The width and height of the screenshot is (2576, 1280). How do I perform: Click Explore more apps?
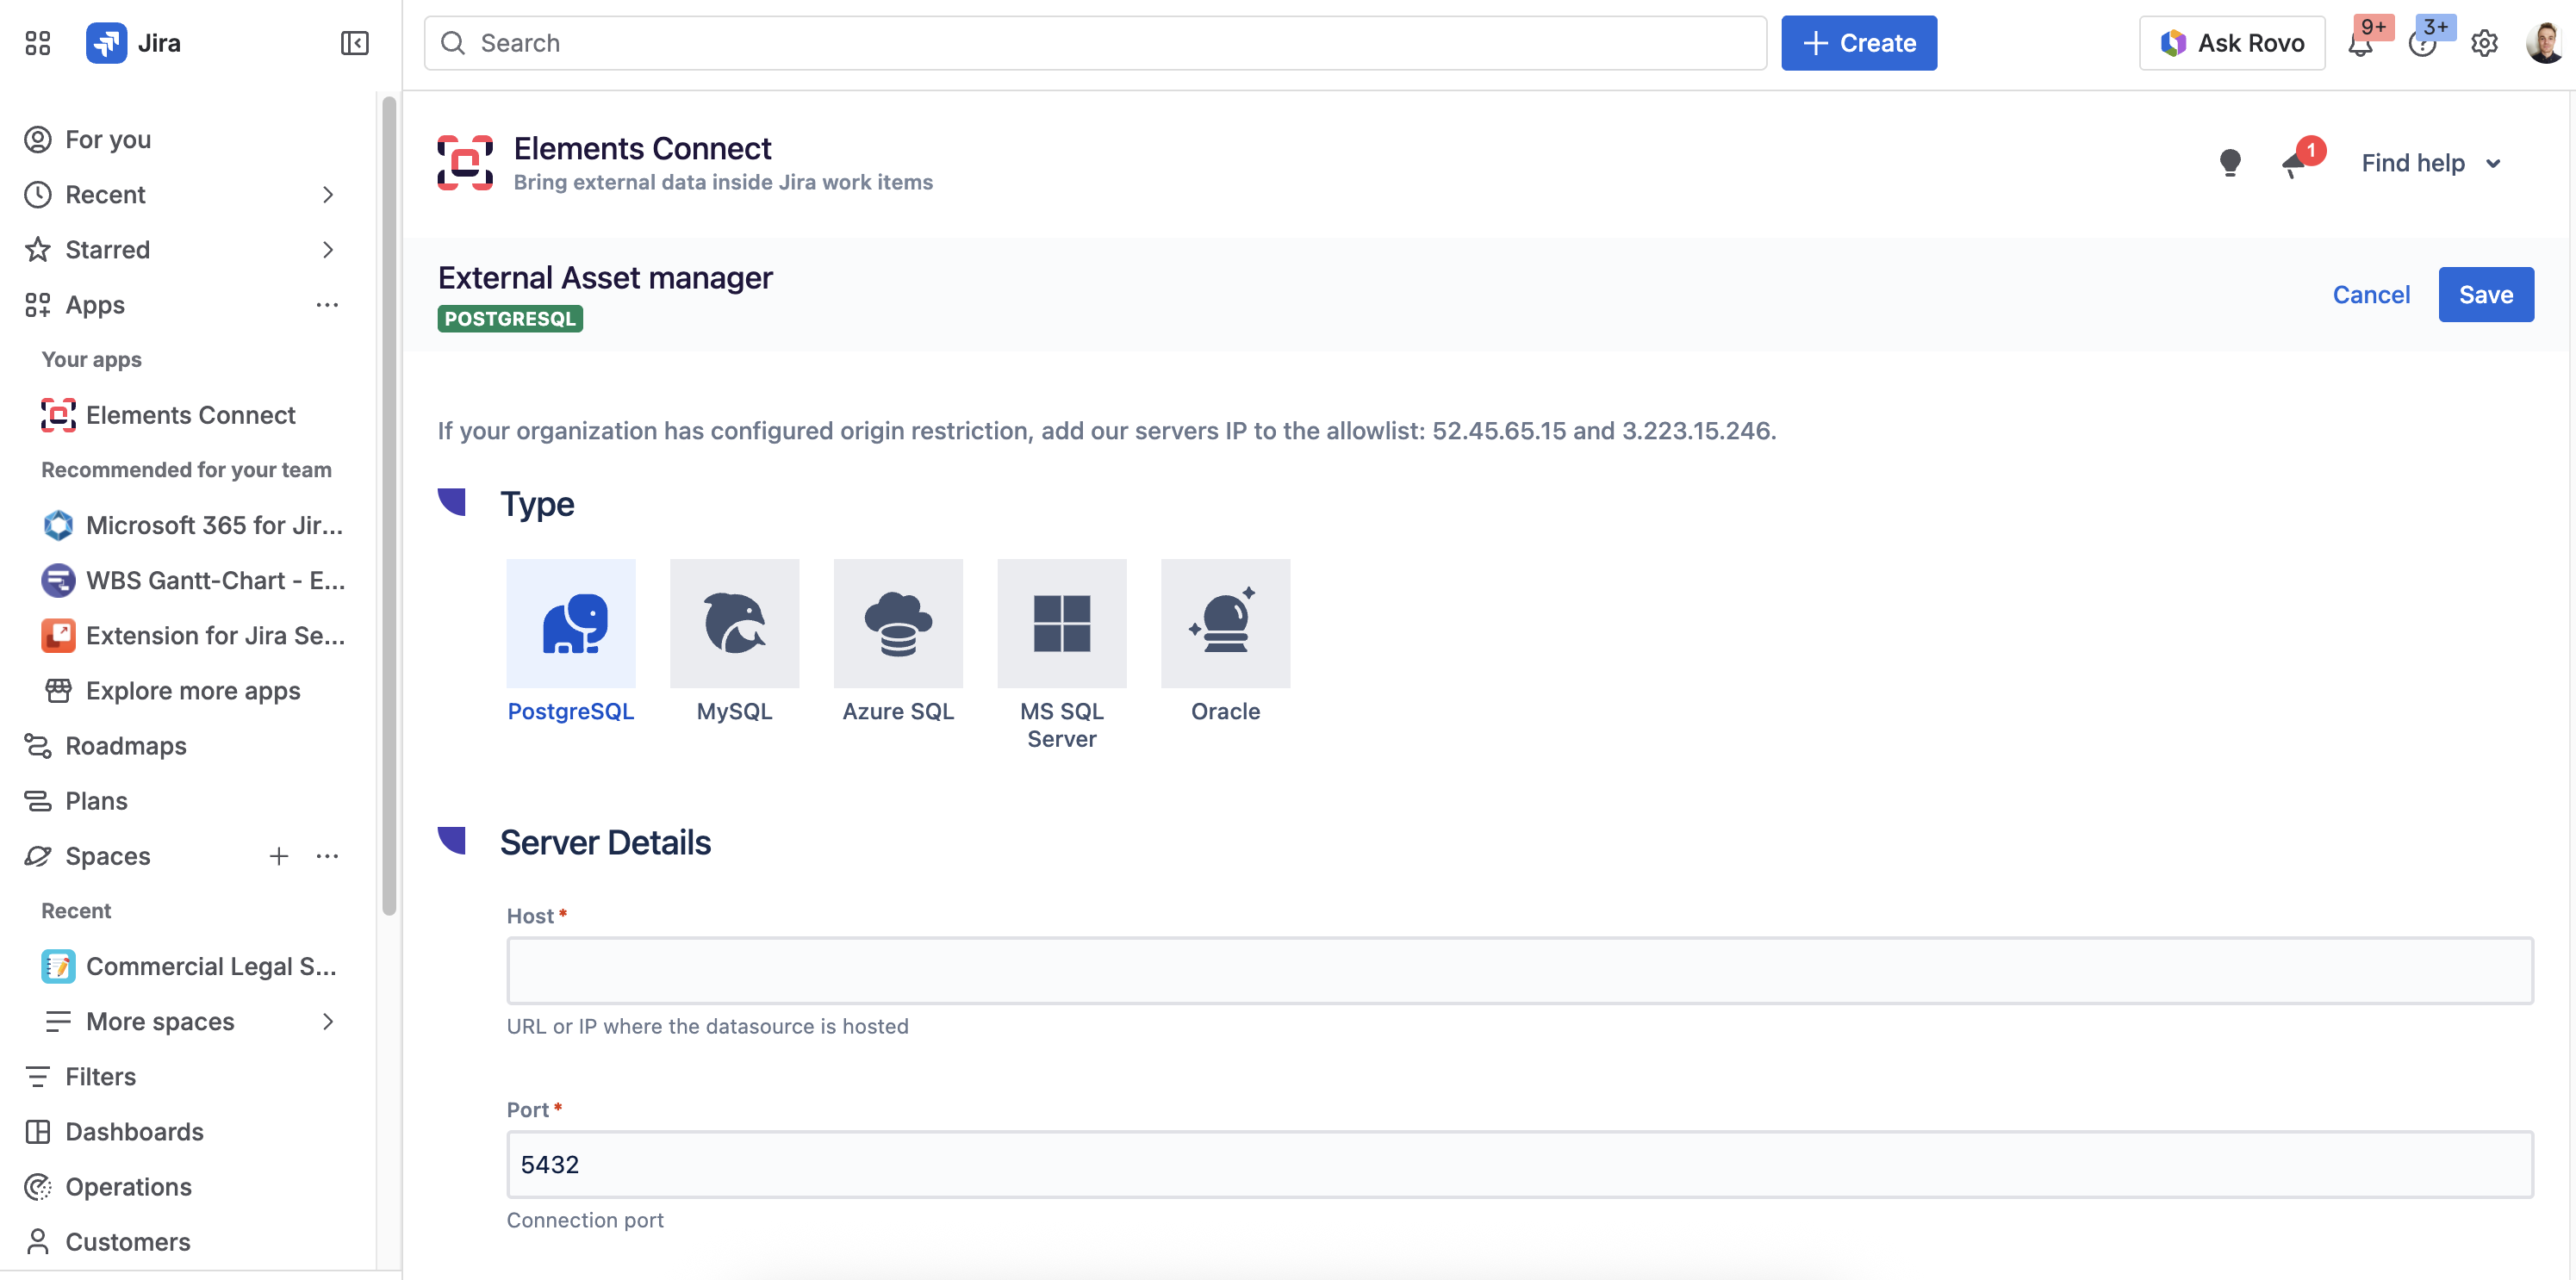tap(193, 690)
